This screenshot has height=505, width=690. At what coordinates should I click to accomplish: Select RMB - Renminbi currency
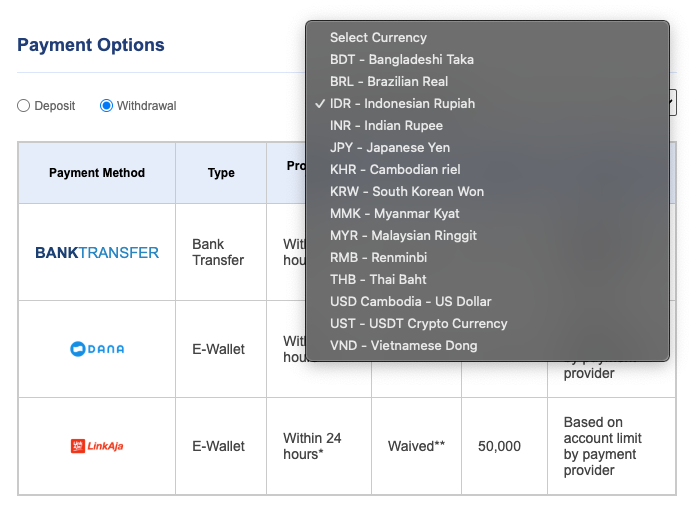tap(379, 258)
